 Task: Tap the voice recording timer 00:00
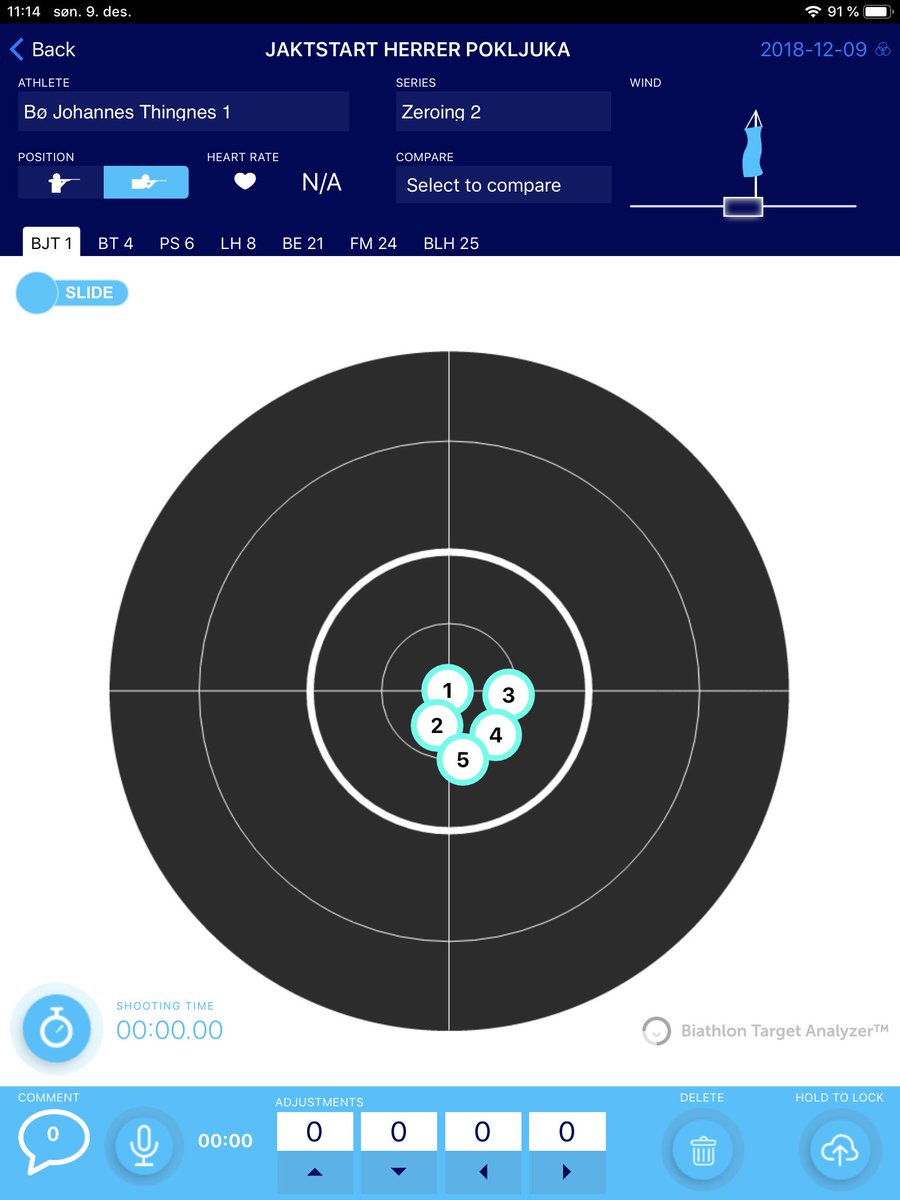tap(225, 1141)
